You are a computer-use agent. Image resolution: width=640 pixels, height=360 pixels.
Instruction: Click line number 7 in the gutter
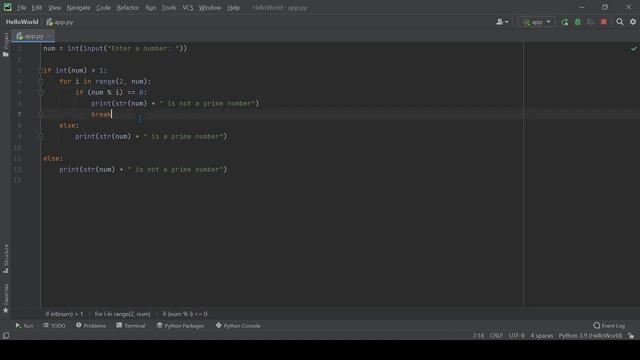19,115
